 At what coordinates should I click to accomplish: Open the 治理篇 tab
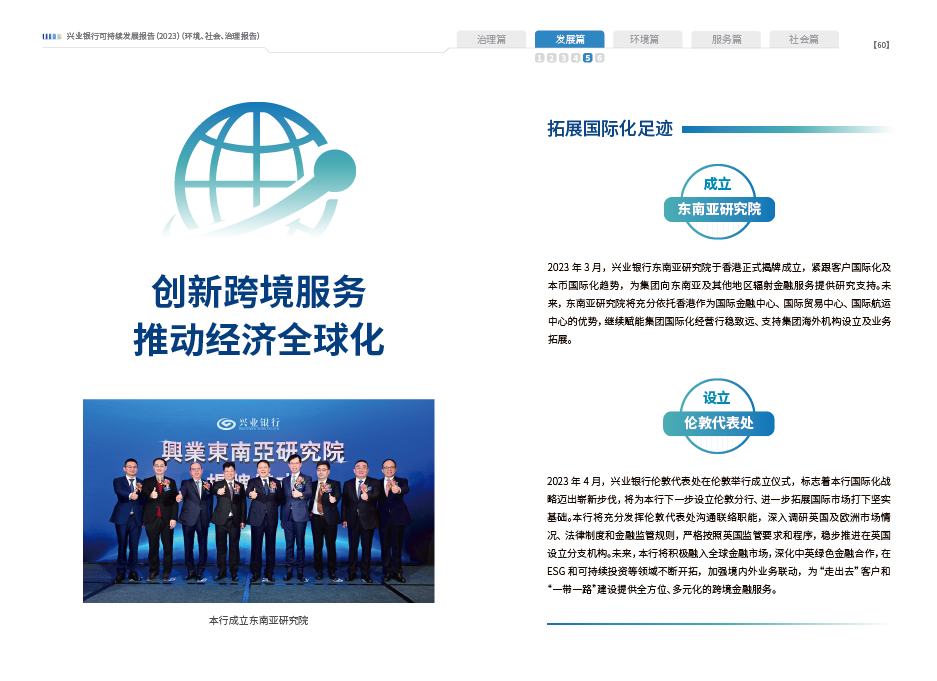(x=491, y=40)
